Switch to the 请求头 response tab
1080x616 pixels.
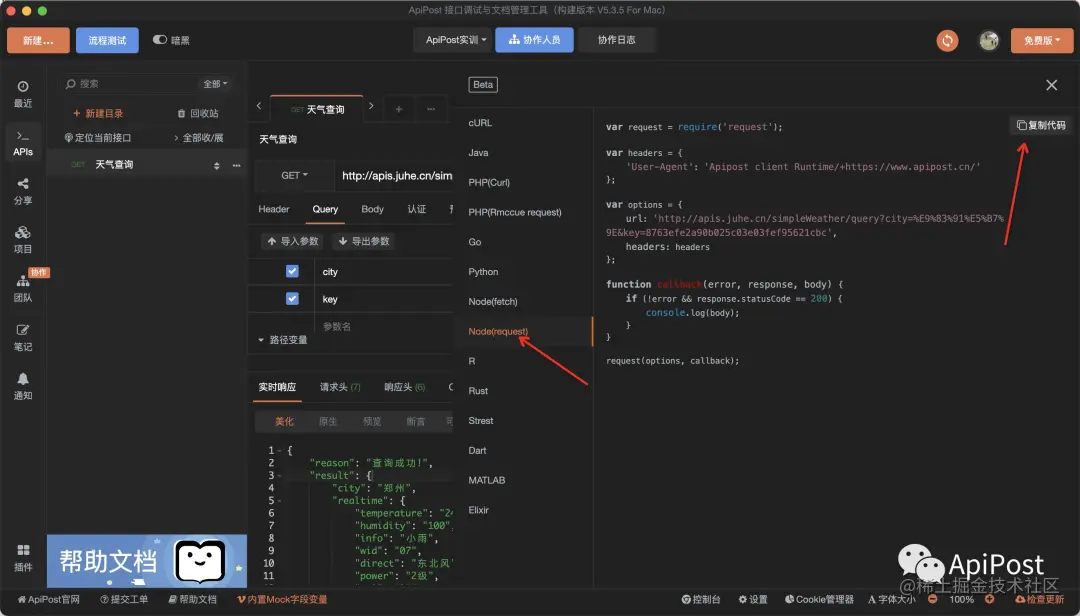click(340, 387)
